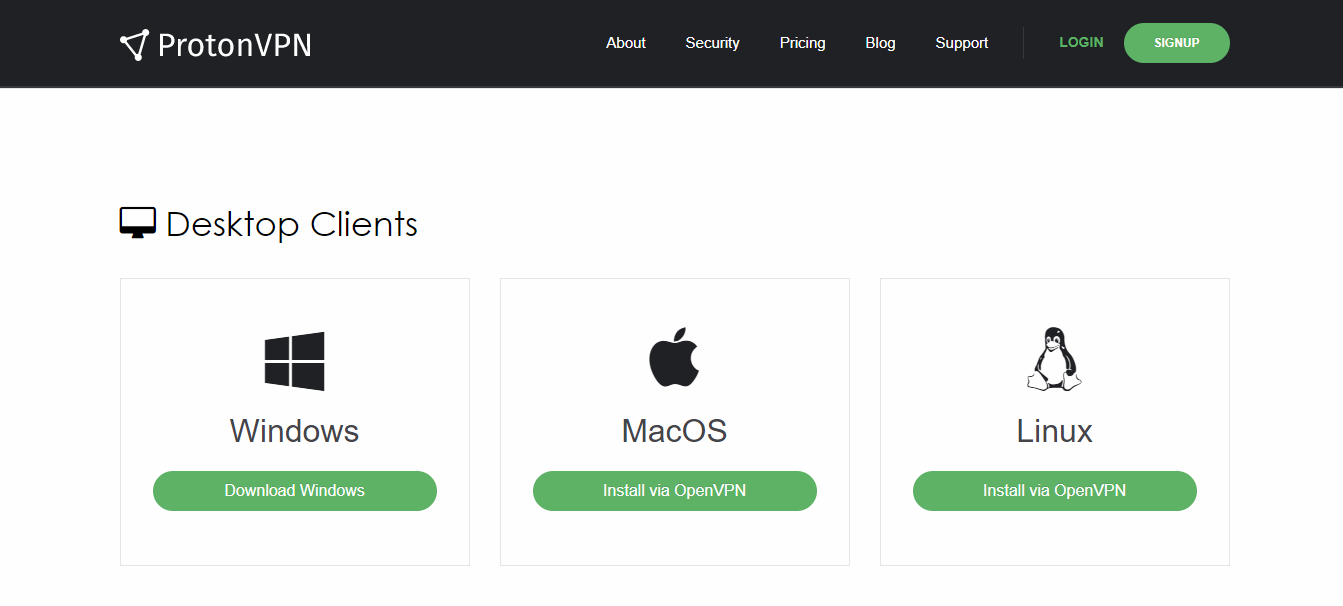Click the Linux Tux penguin icon
The height and width of the screenshot is (606, 1343).
1054,359
